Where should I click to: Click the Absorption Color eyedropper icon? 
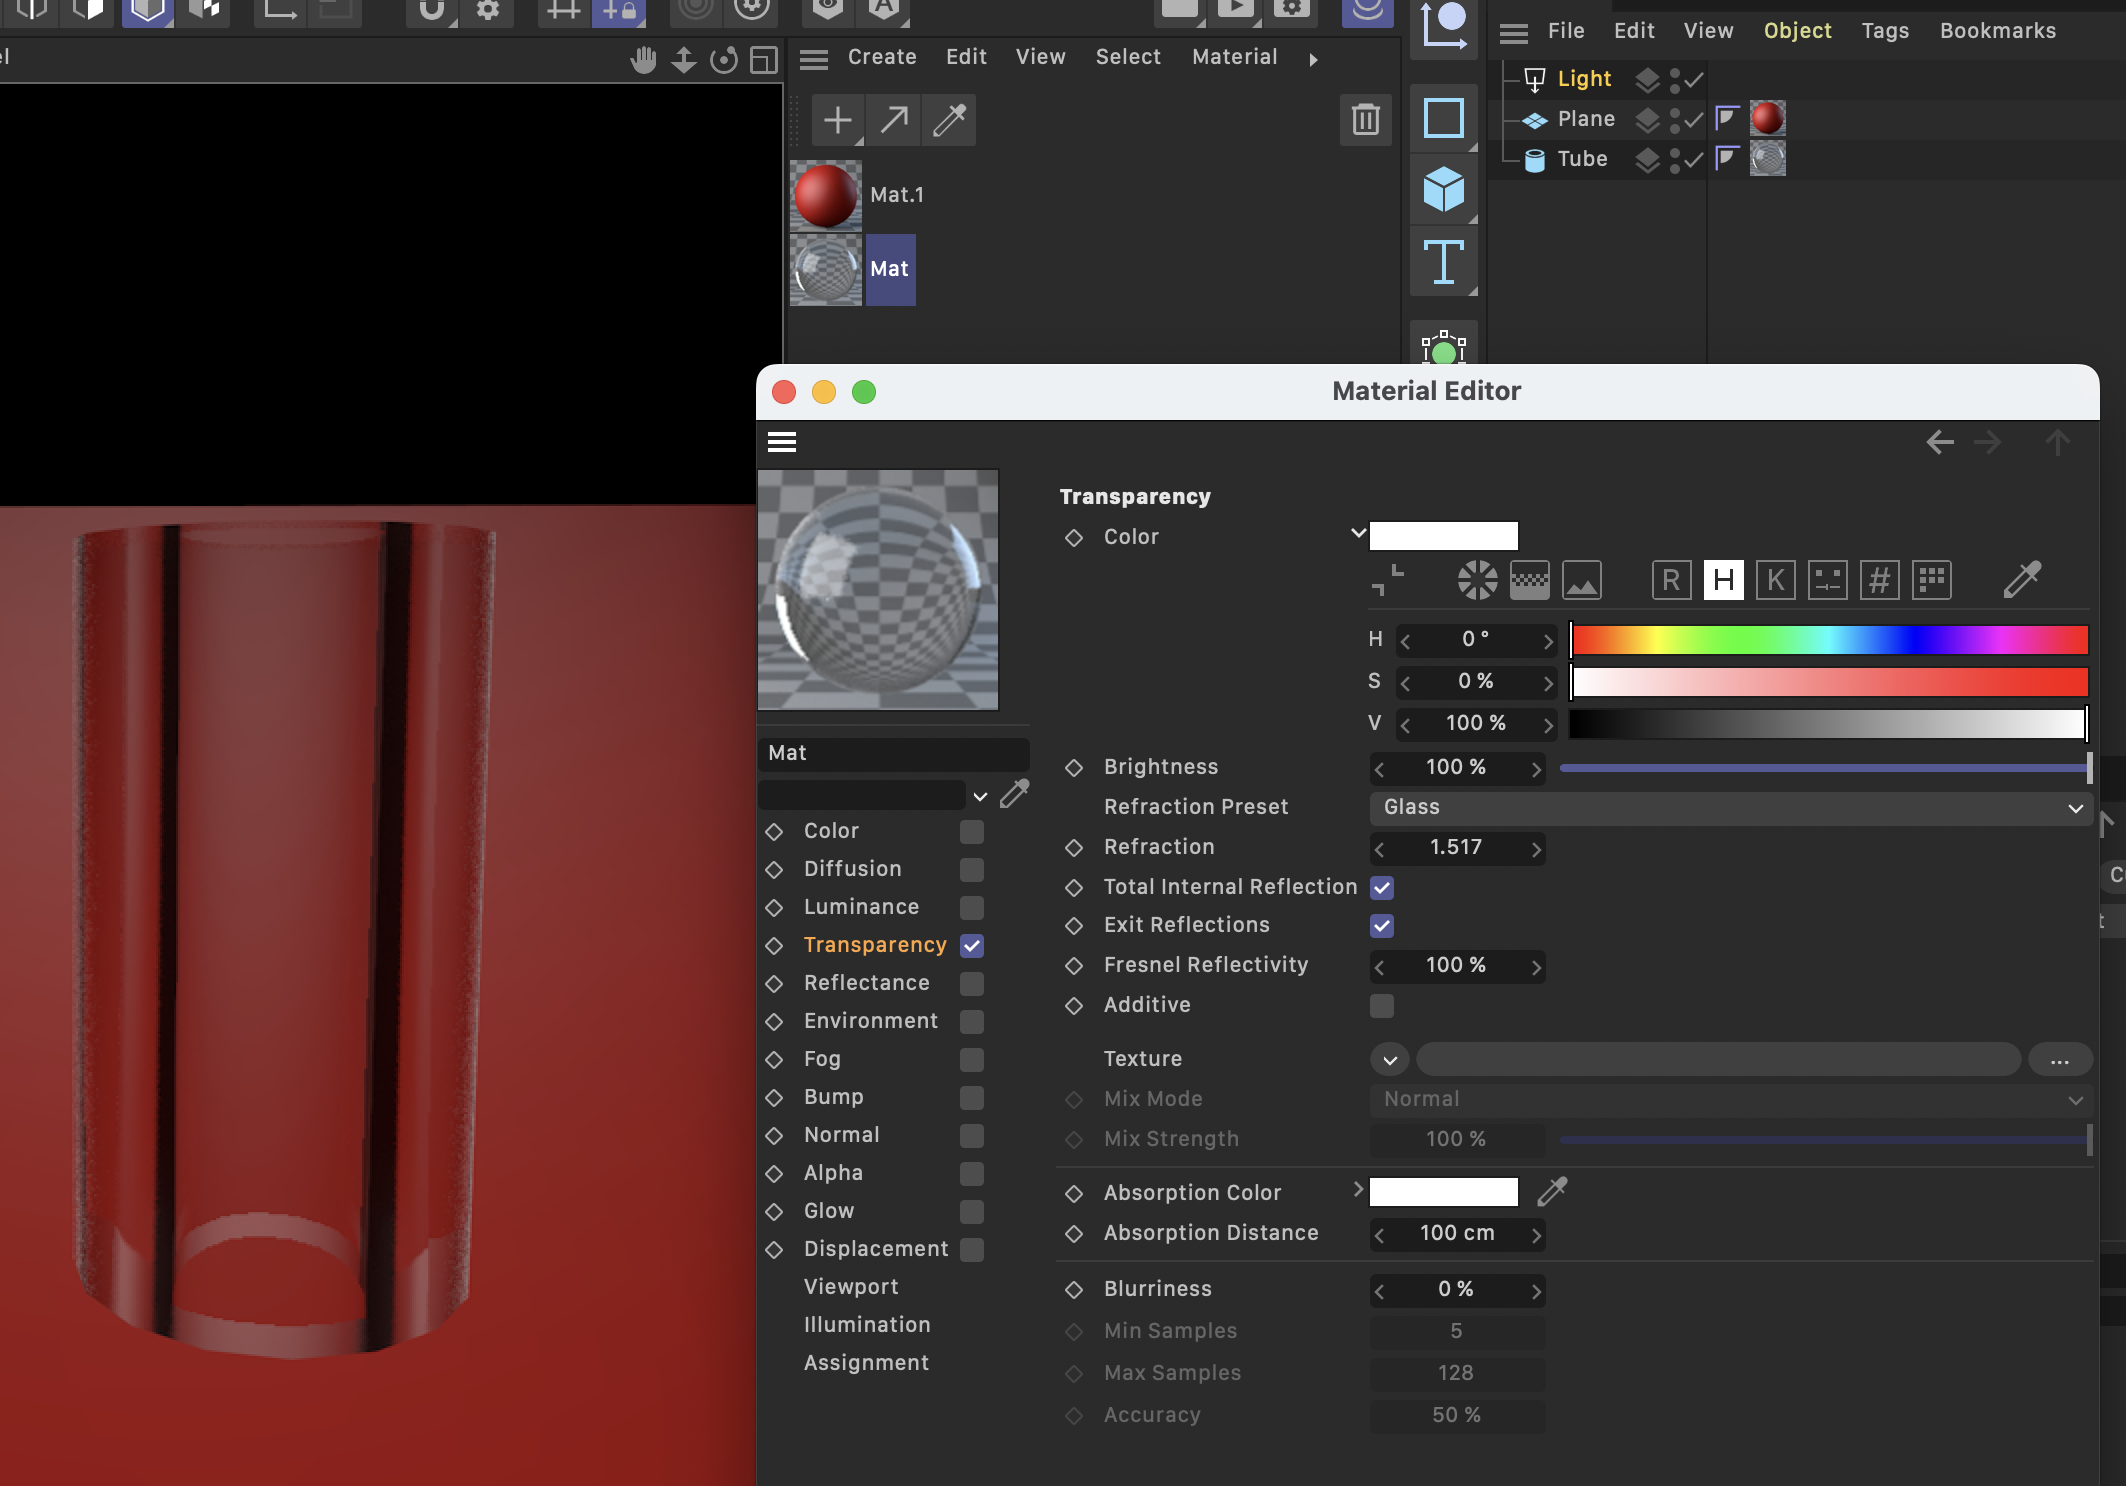pos(1552,1191)
